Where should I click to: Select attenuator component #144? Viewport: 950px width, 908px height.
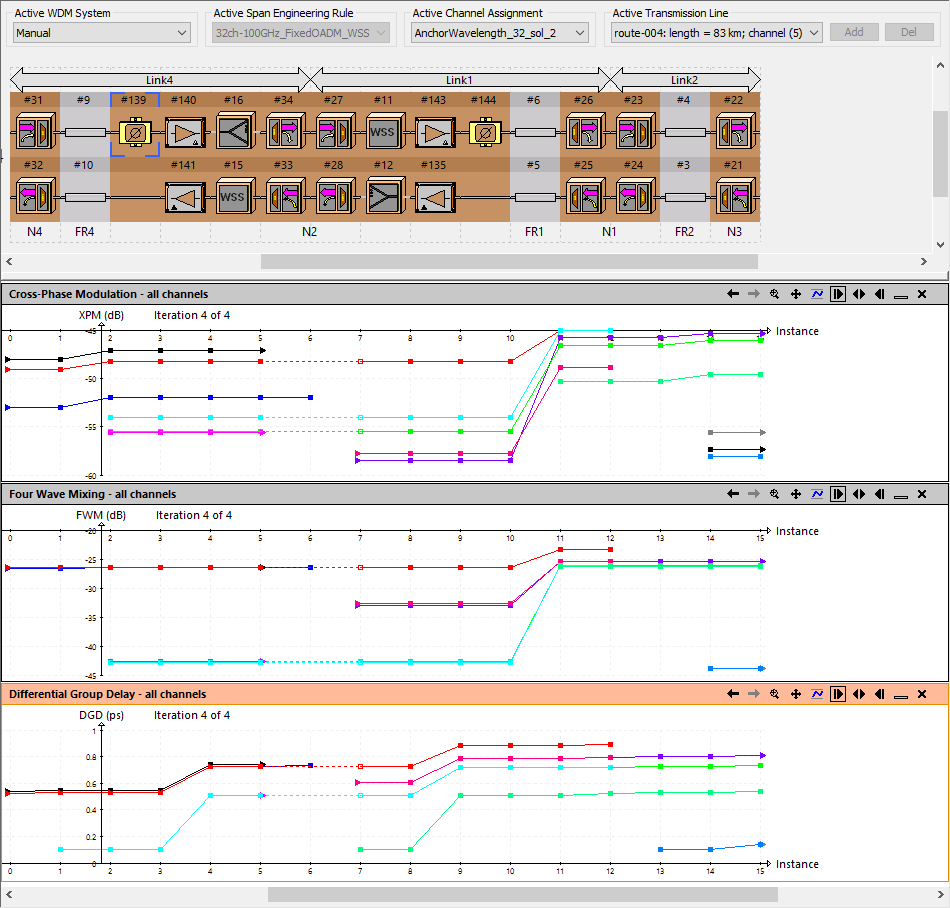point(485,133)
